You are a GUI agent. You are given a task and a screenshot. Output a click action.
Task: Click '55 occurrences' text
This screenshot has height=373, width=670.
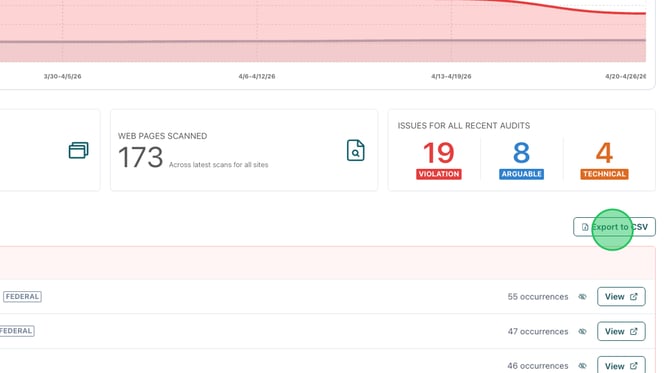pyautogui.click(x=538, y=297)
